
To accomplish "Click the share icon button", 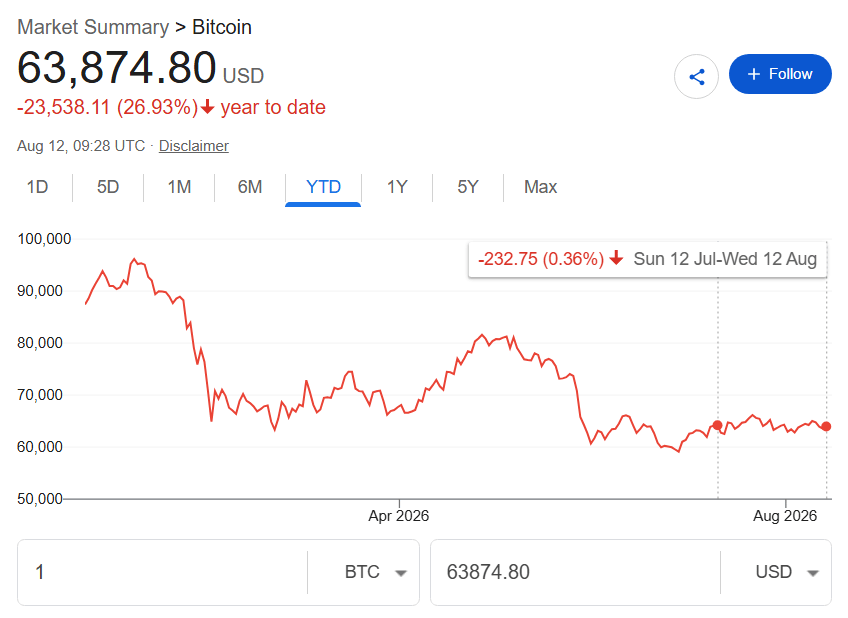I will [x=696, y=76].
